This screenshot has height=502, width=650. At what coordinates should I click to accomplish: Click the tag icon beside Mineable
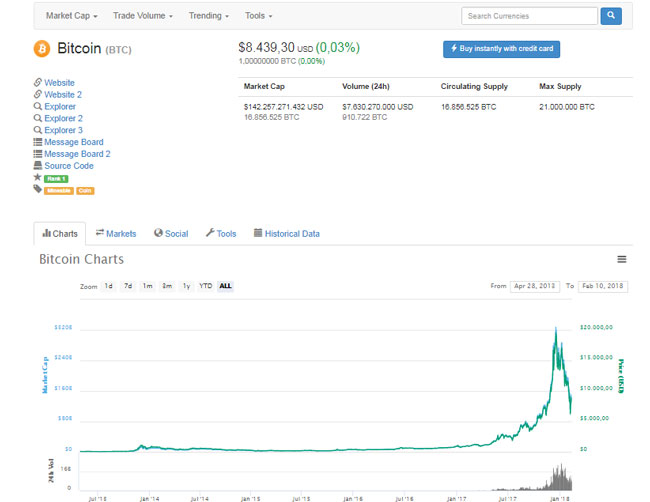[x=38, y=189]
